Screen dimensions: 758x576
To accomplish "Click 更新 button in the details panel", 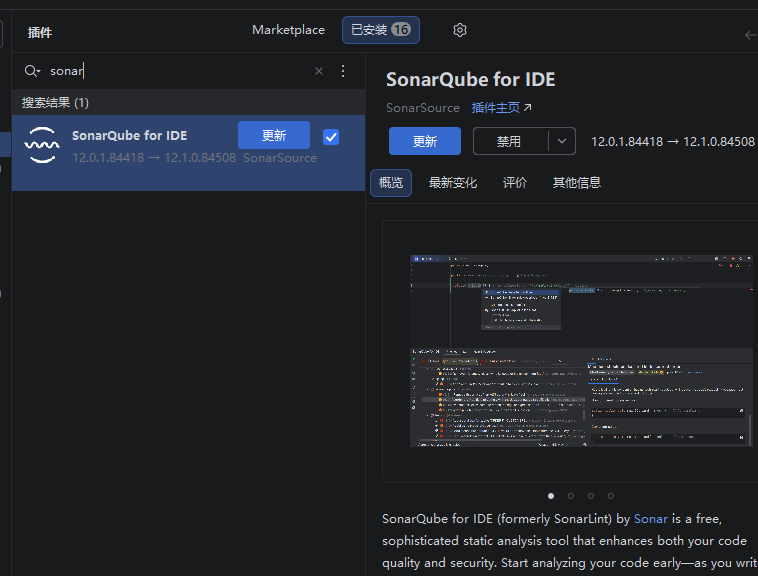I will (x=425, y=141).
